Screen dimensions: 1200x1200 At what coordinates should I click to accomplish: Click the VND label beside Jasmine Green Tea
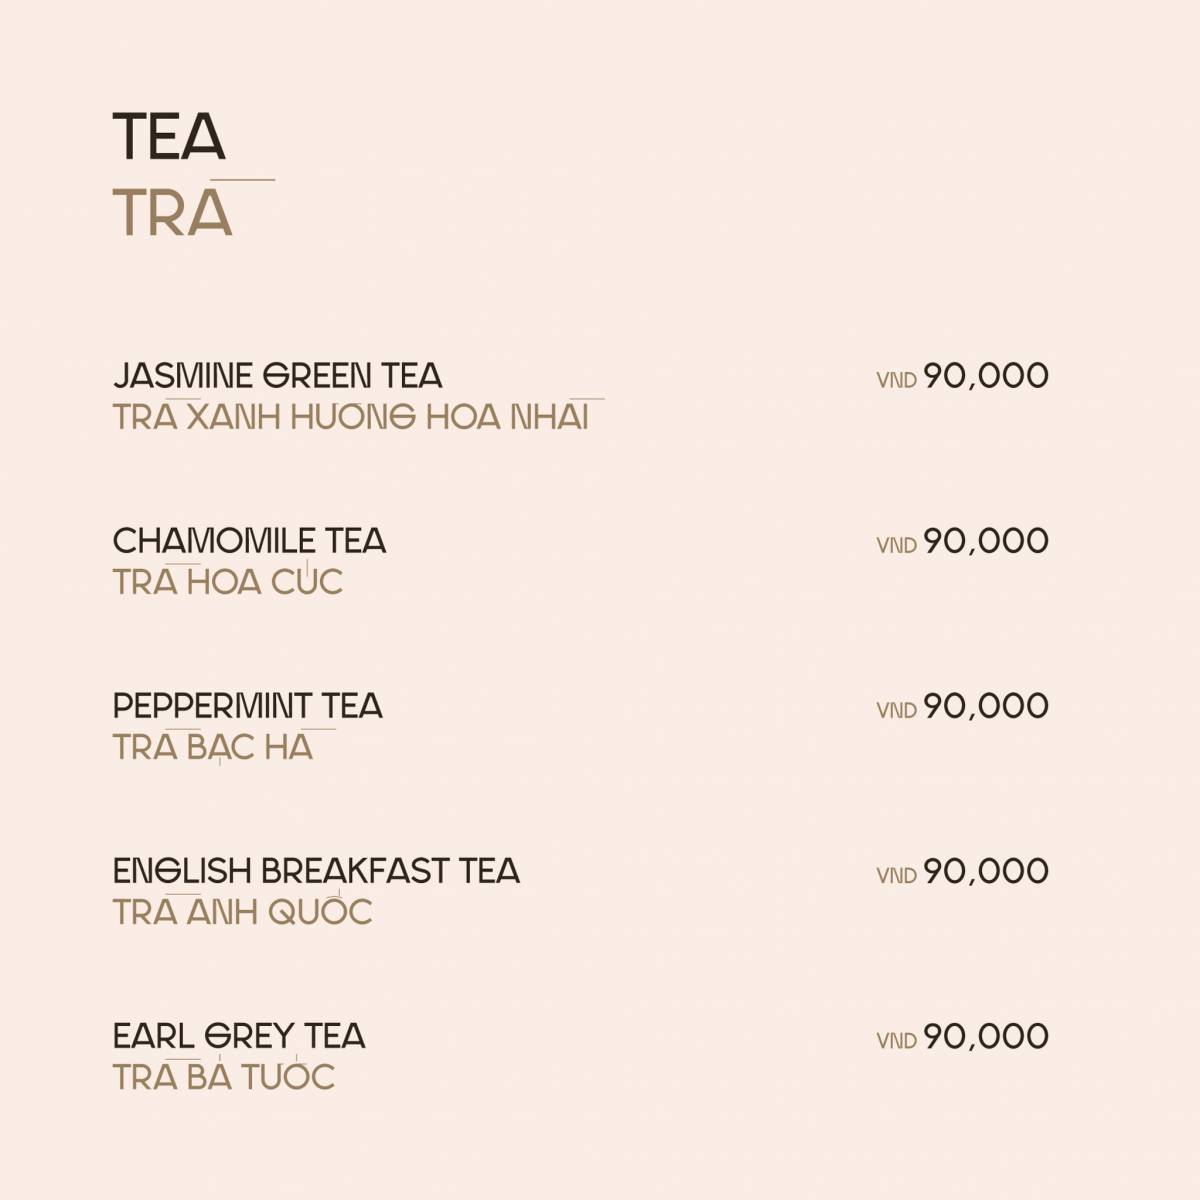click(897, 381)
